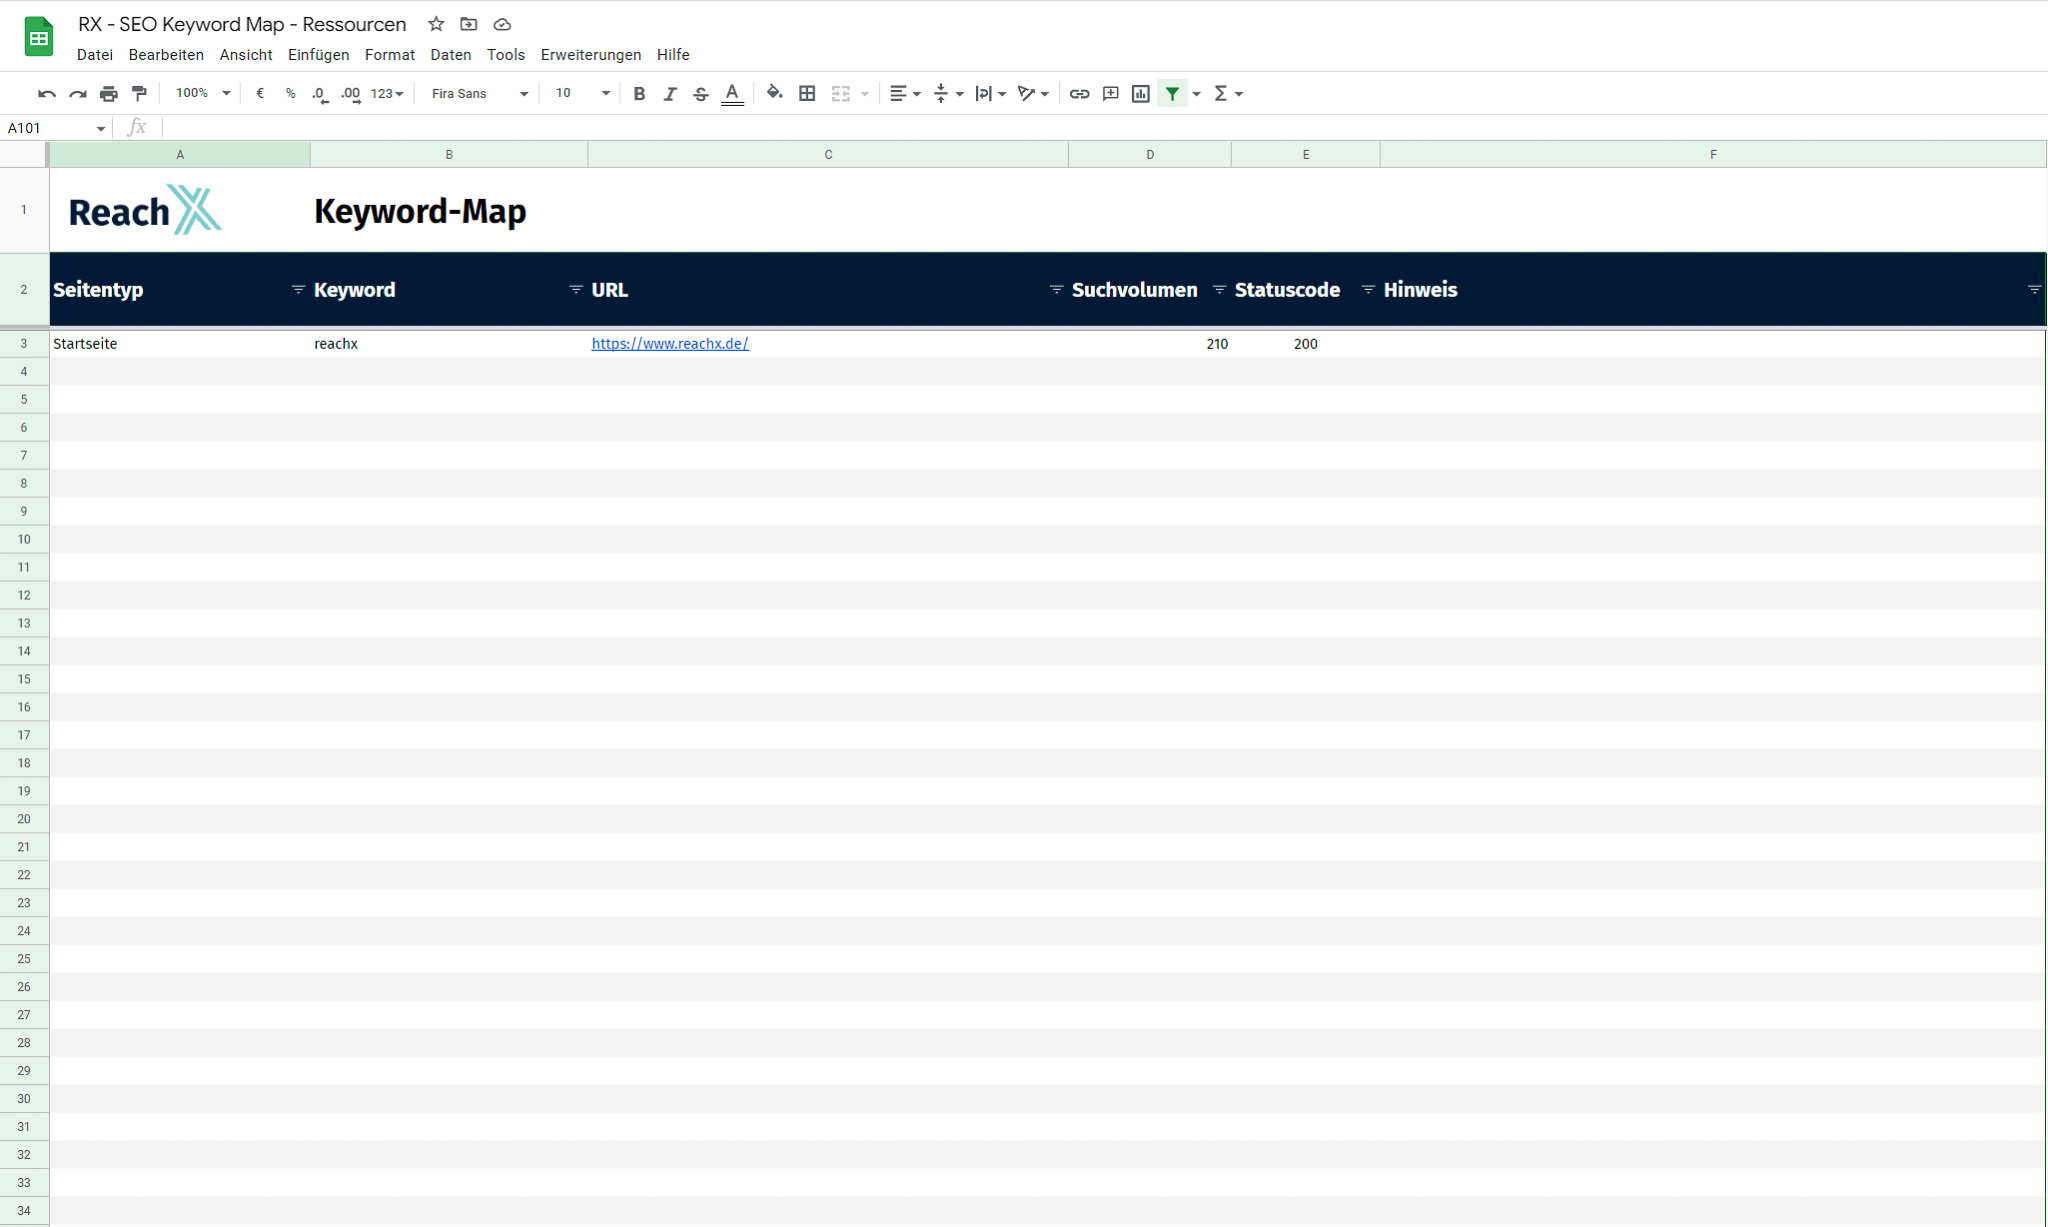The image size is (2048, 1227).
Task: Click the A101 name box field
Action: pyautogui.click(x=47, y=128)
